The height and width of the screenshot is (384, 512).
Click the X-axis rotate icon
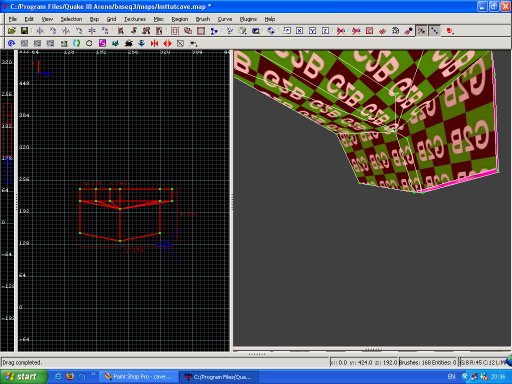point(53,31)
